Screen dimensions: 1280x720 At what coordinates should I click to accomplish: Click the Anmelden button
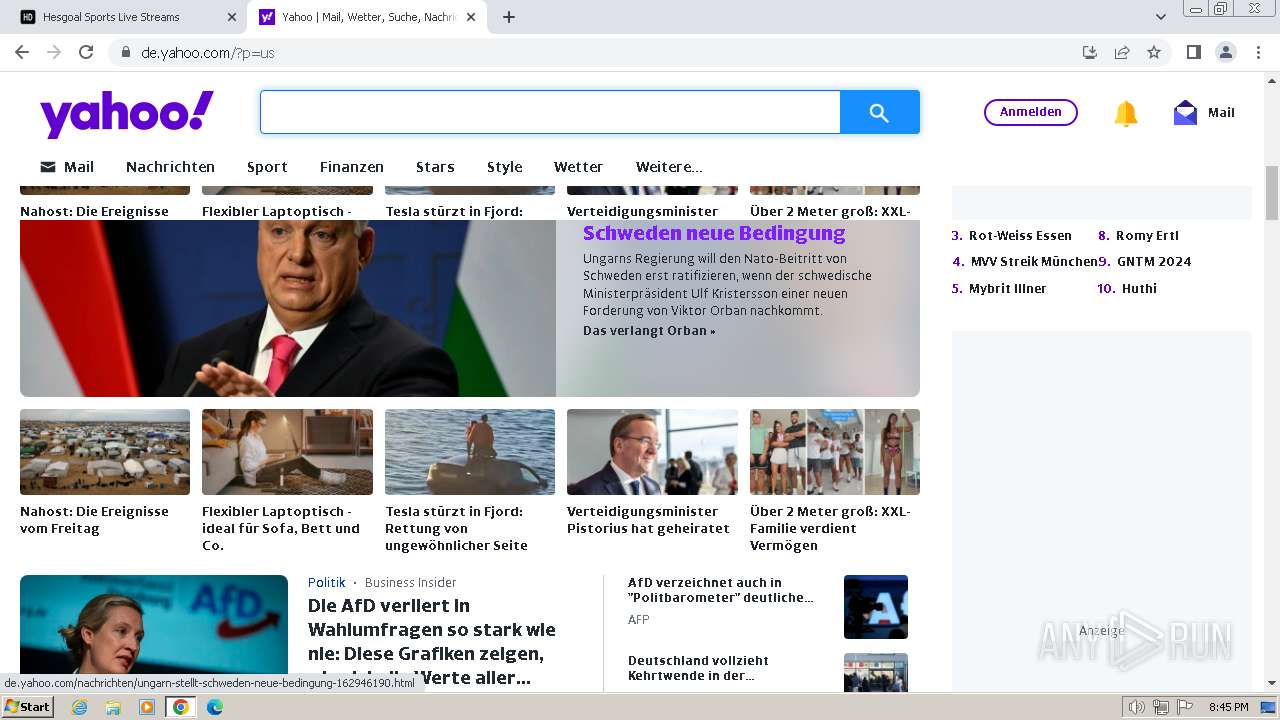coord(1031,112)
